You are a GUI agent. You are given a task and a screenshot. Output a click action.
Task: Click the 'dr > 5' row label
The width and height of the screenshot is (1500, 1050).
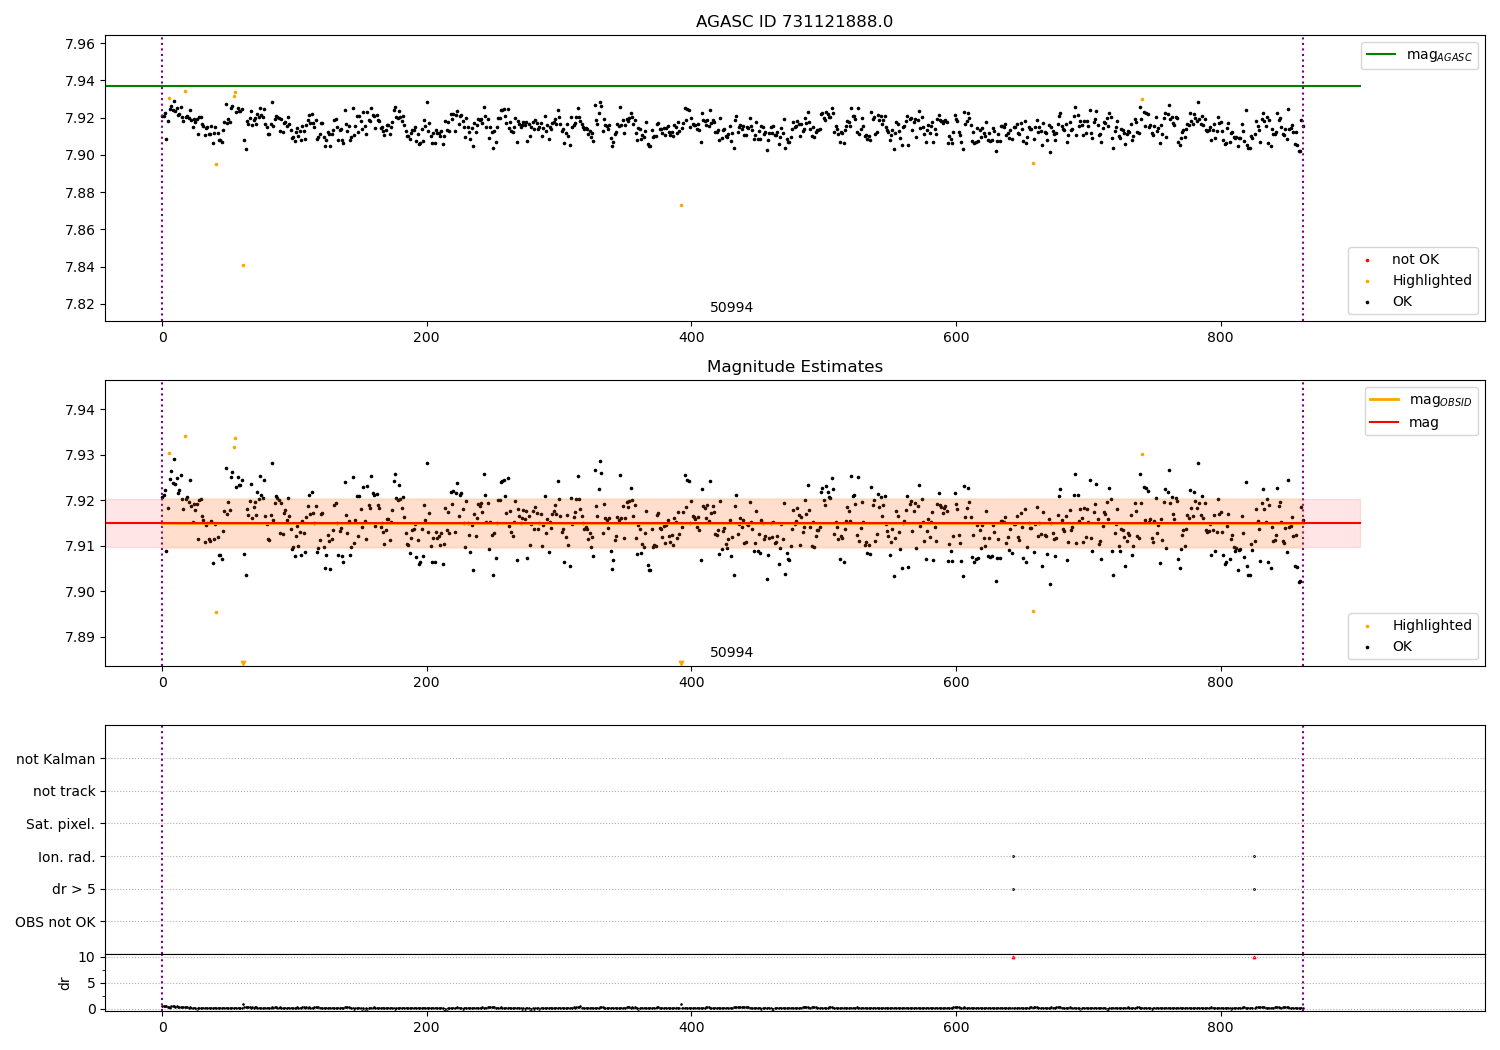pos(74,890)
